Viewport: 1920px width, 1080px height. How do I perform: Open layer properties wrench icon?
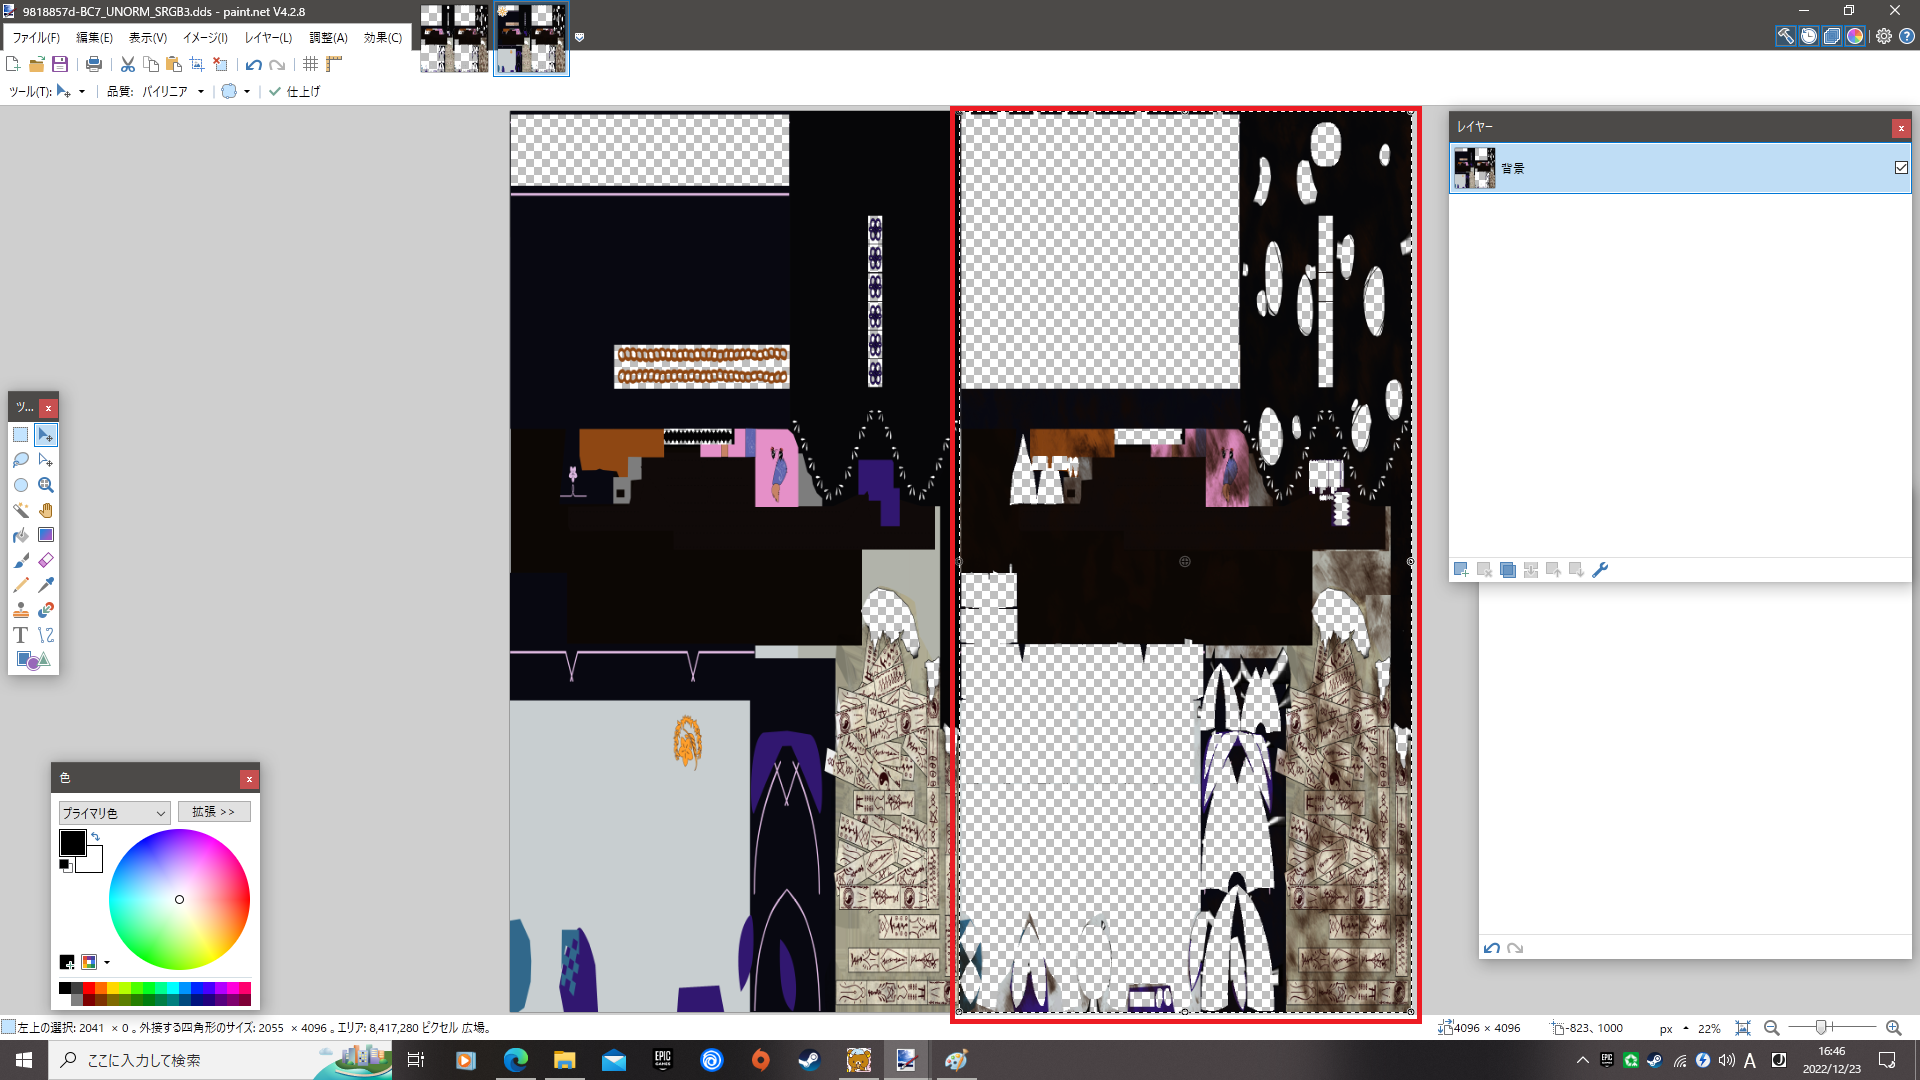click(1600, 570)
